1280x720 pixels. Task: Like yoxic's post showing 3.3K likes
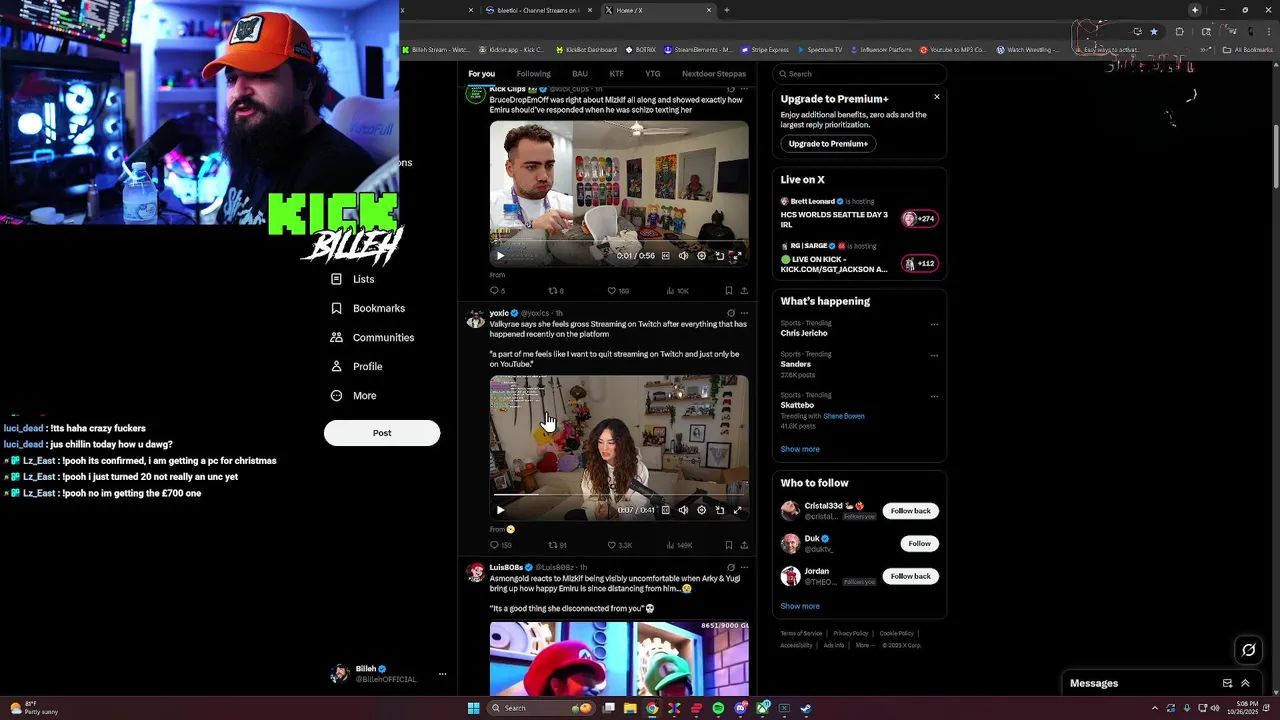click(x=612, y=545)
